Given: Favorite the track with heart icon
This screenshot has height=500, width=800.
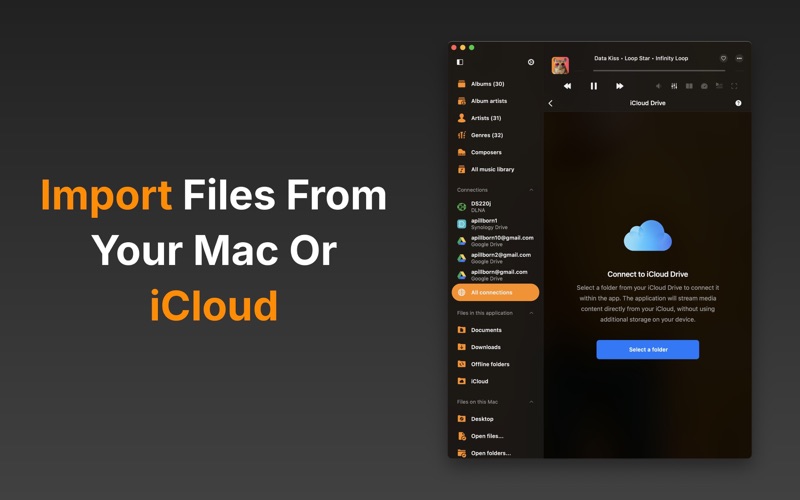Looking at the screenshot, I should (723, 59).
